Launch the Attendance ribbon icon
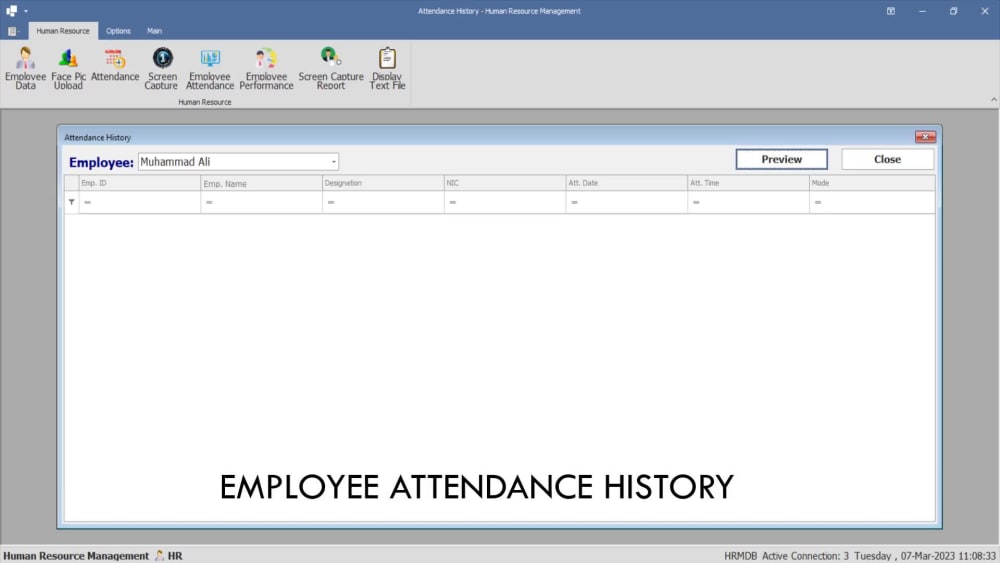The width and height of the screenshot is (1000, 563). coord(115,65)
